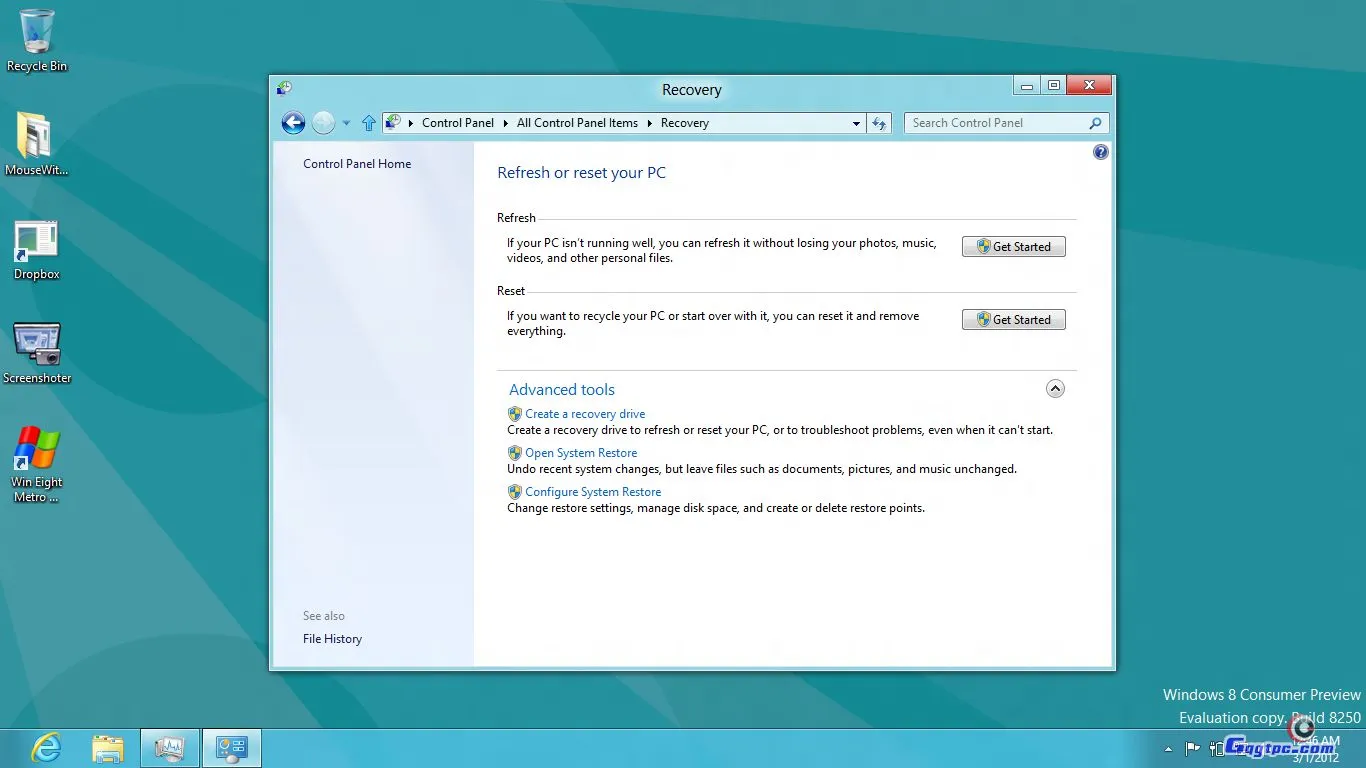The width and height of the screenshot is (1366, 768).
Task: Click the Refresh address bar icon
Action: click(879, 123)
